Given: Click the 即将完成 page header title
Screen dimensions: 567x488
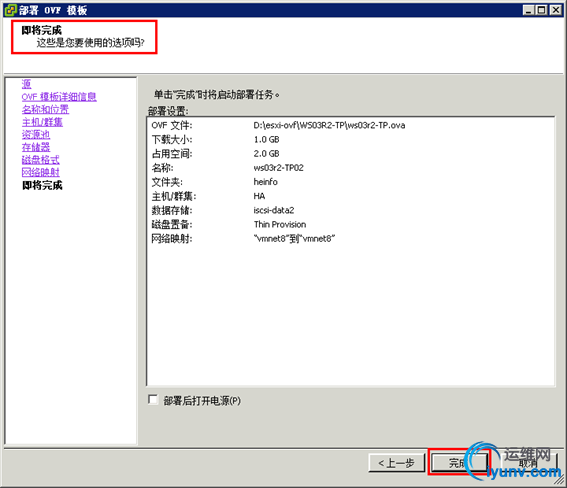Looking at the screenshot, I should tap(42, 30).
